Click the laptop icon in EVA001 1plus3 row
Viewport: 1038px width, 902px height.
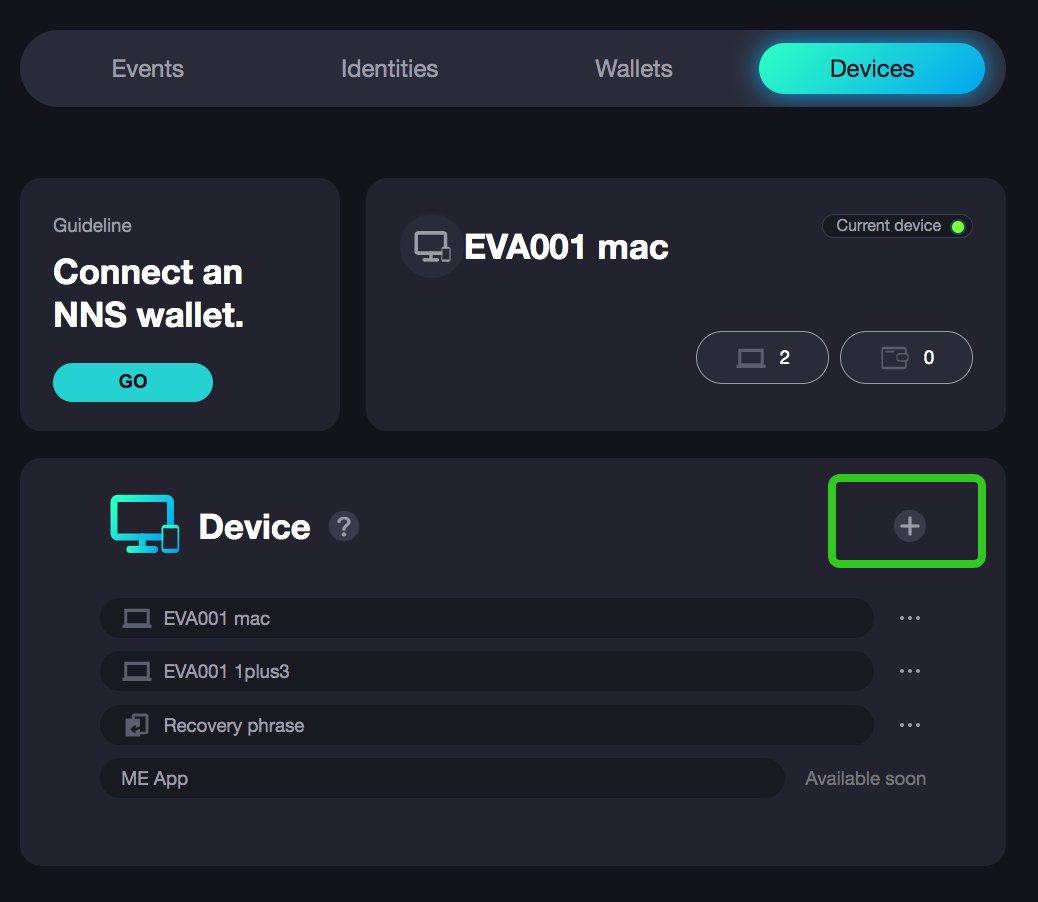click(x=137, y=672)
